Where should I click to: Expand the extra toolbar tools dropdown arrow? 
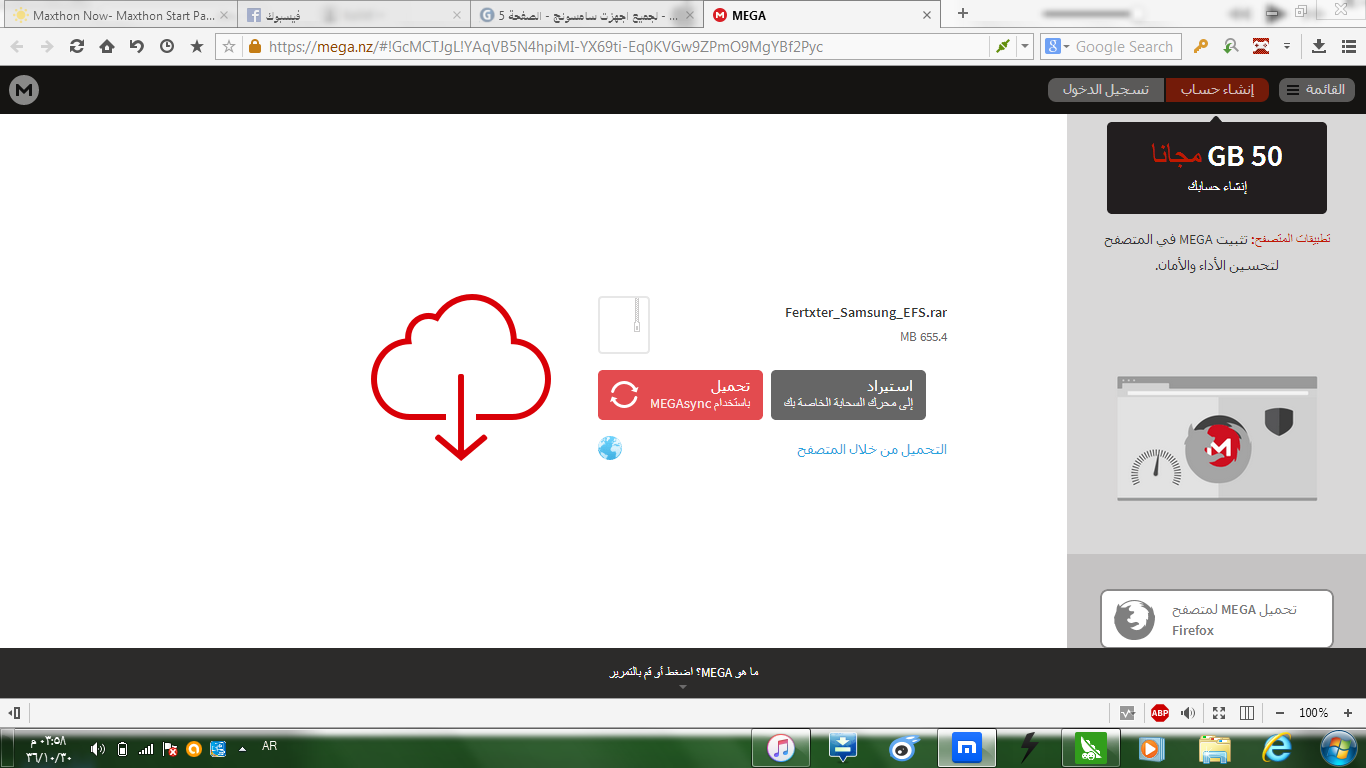point(1287,47)
